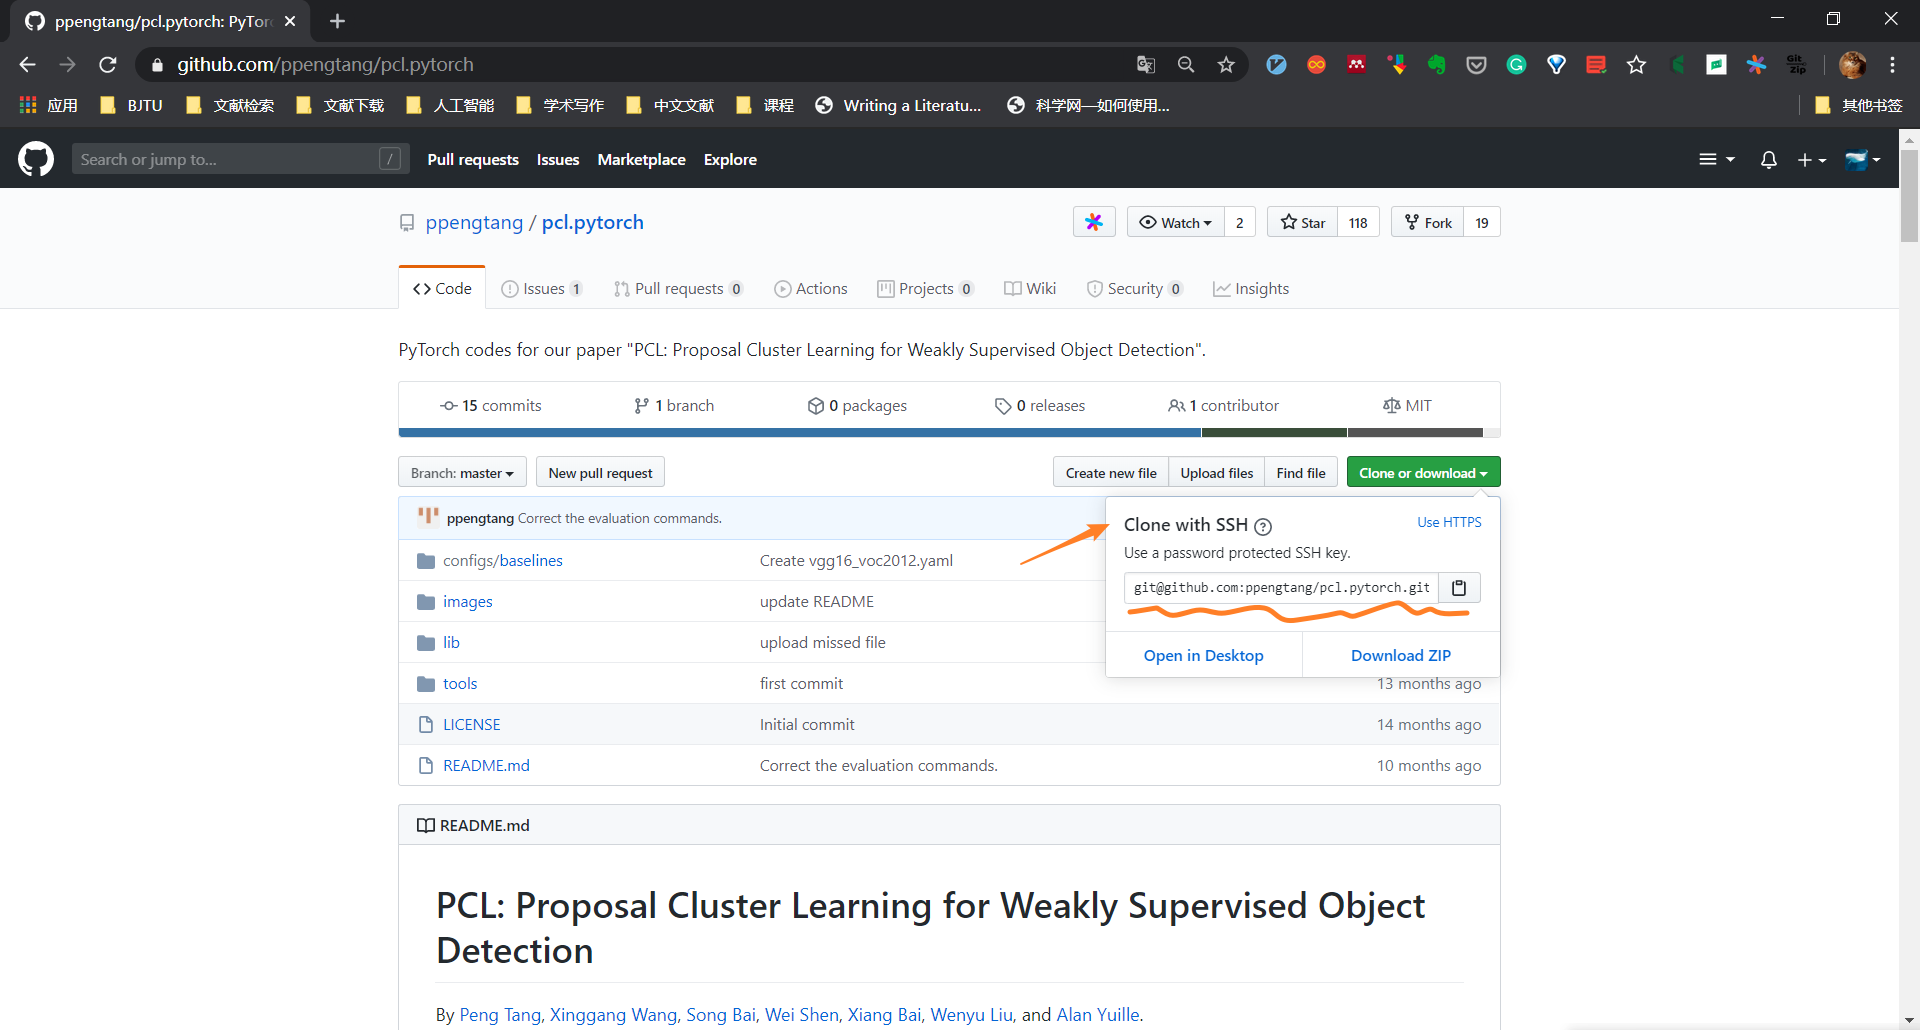Click Open in Desktop
This screenshot has width=1920, height=1030.
point(1203,656)
